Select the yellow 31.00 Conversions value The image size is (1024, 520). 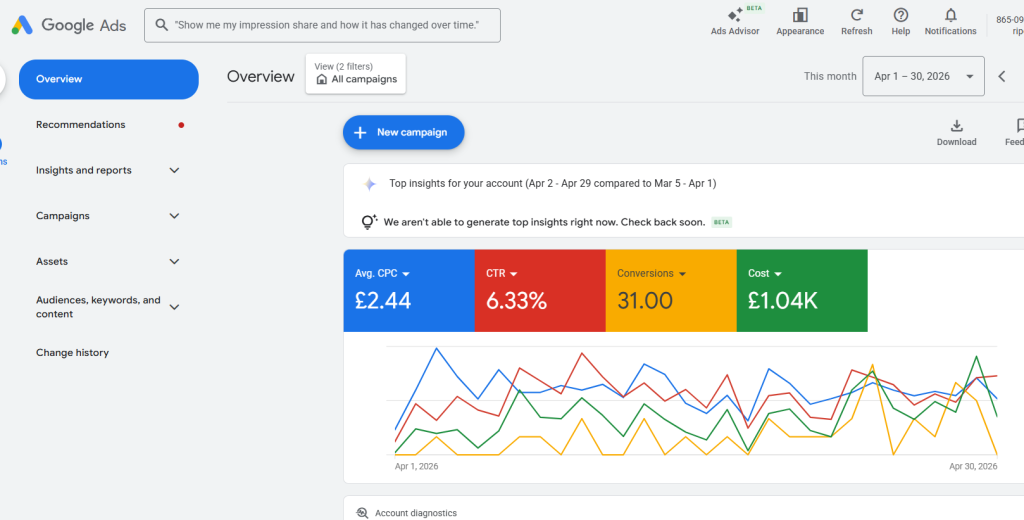645,301
